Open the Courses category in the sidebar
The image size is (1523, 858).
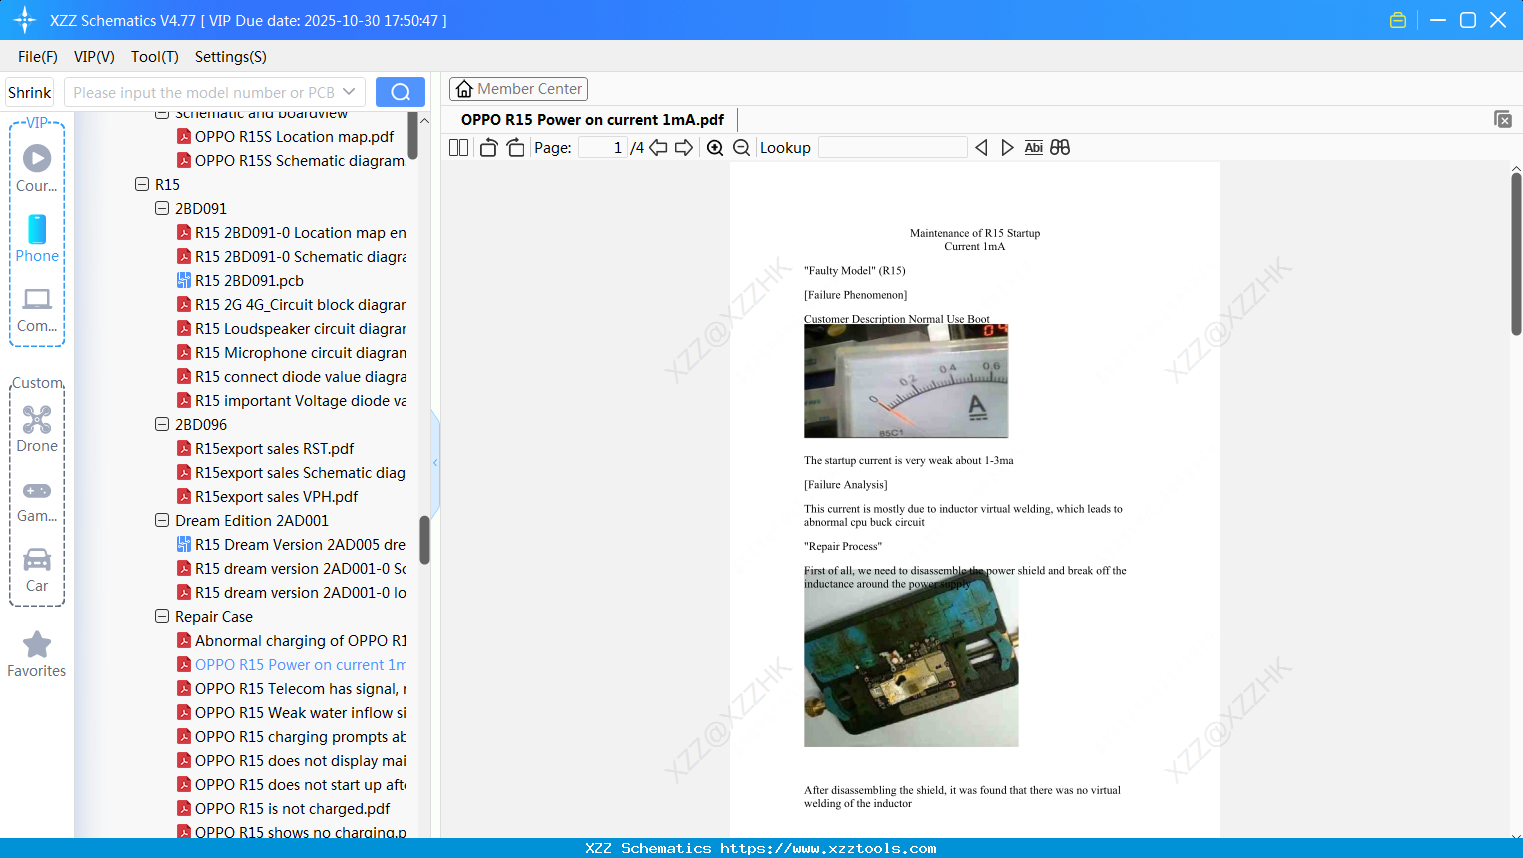[x=37, y=168]
